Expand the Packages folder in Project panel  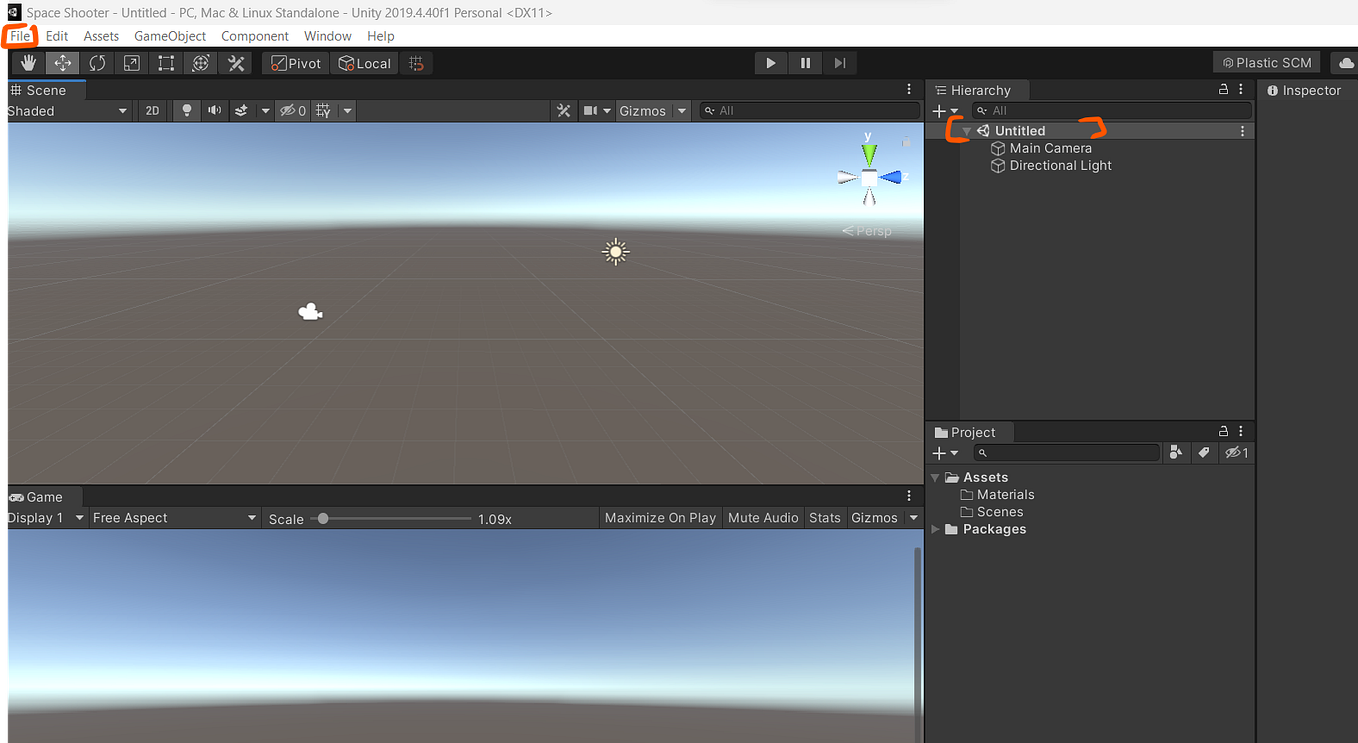coord(936,529)
